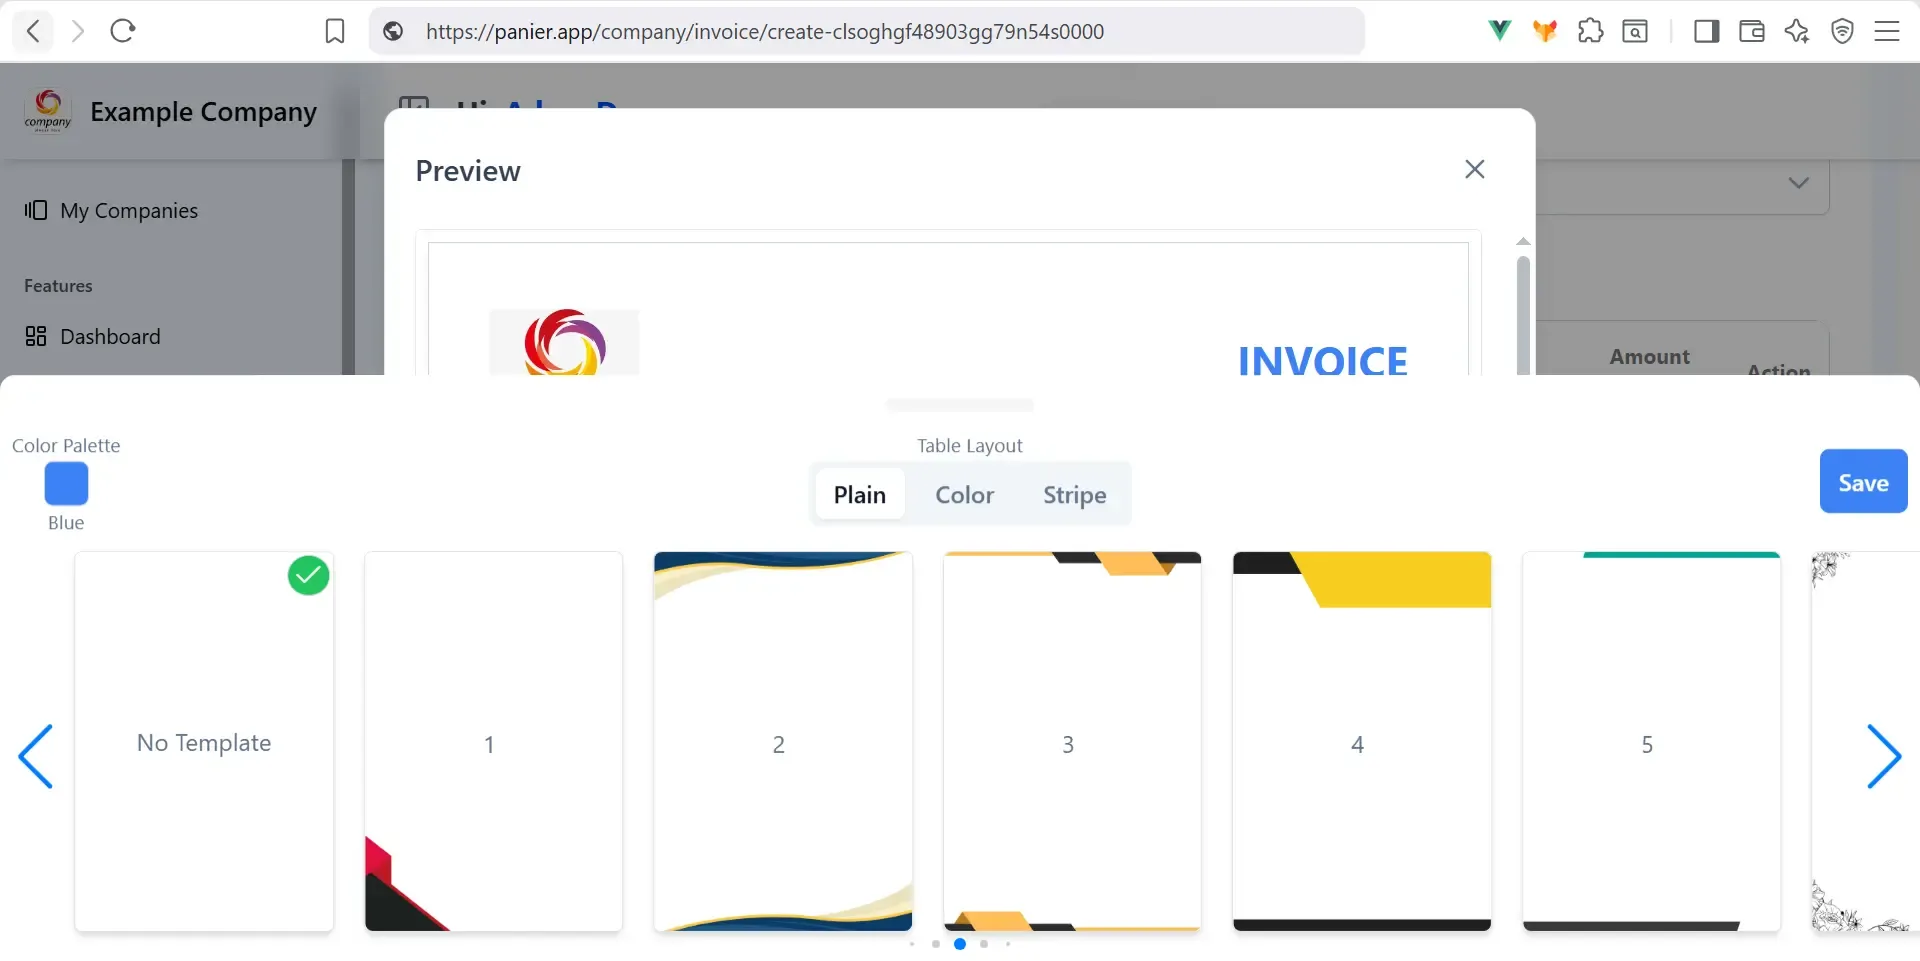Go back using the browser back arrow
This screenshot has height=961, width=1920.
[33, 31]
